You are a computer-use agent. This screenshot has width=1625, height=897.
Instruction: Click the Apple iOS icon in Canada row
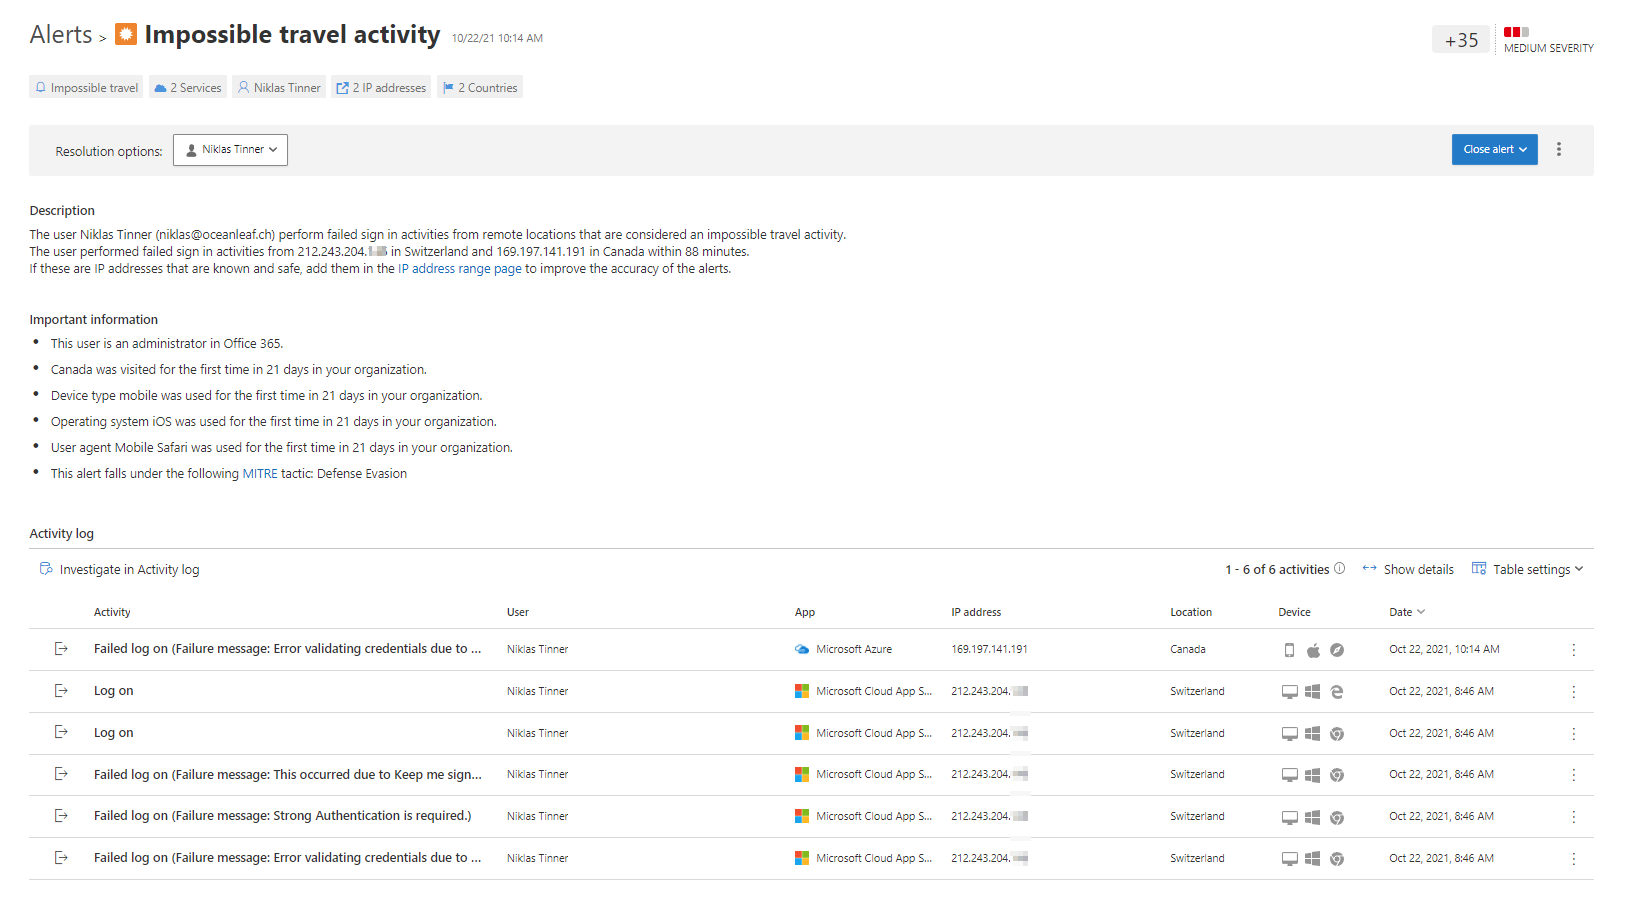[x=1313, y=651]
